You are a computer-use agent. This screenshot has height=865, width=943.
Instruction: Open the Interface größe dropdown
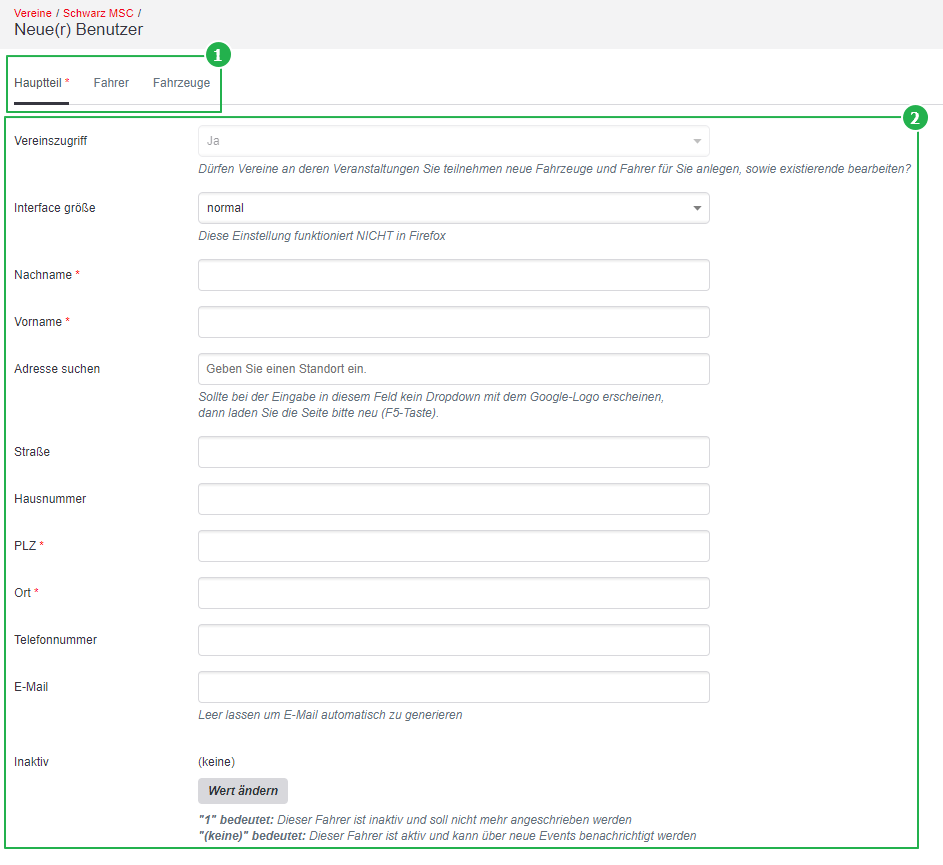453,208
